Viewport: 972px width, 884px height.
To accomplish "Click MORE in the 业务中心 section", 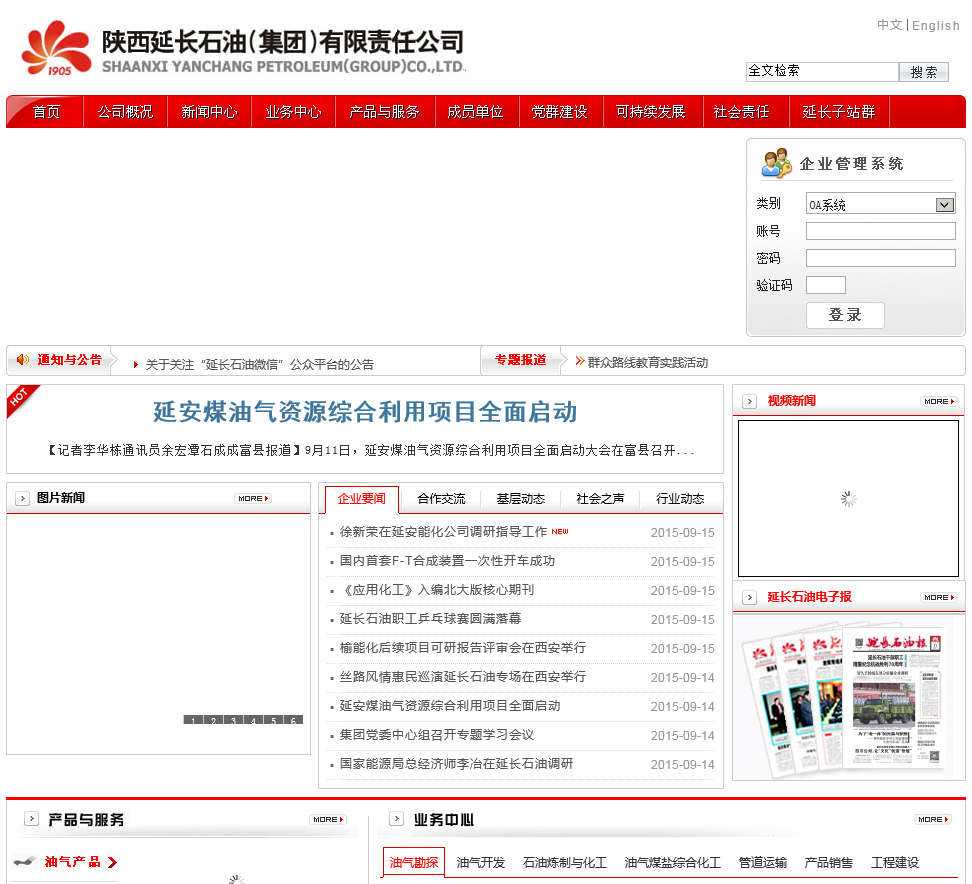I will coord(933,820).
